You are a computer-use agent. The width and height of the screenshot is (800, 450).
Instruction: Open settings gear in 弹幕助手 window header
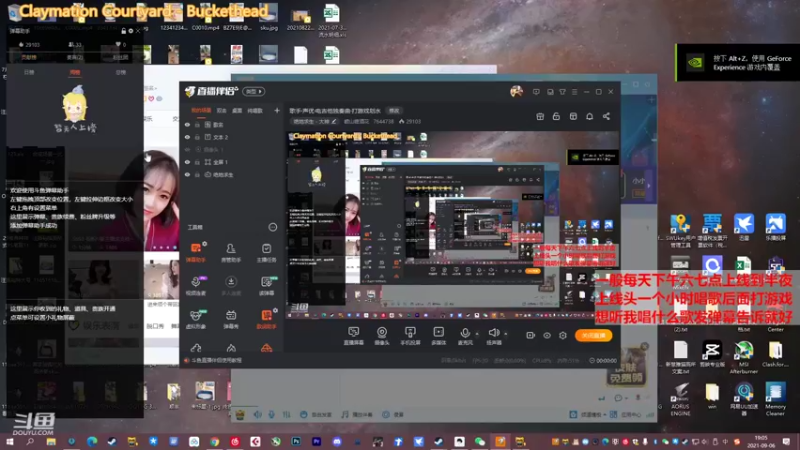[131, 31]
